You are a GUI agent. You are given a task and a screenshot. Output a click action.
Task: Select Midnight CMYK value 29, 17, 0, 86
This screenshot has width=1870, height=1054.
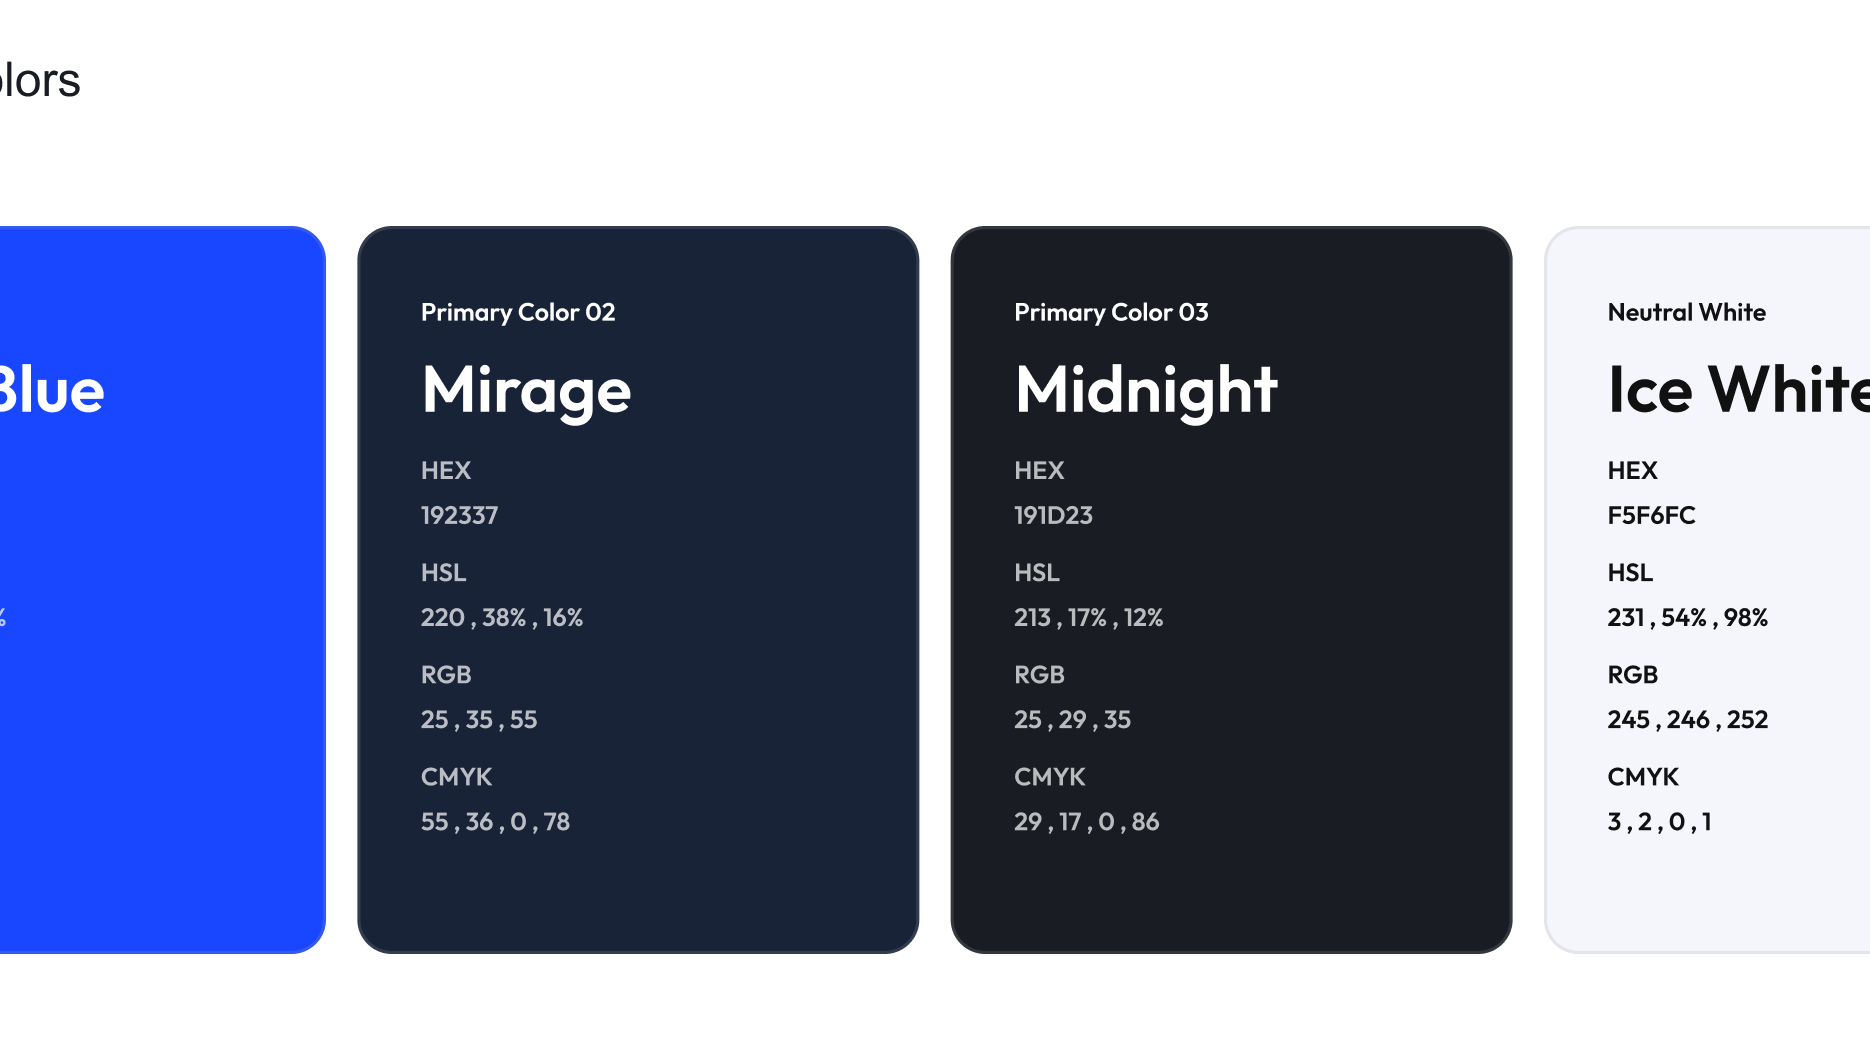click(1086, 822)
